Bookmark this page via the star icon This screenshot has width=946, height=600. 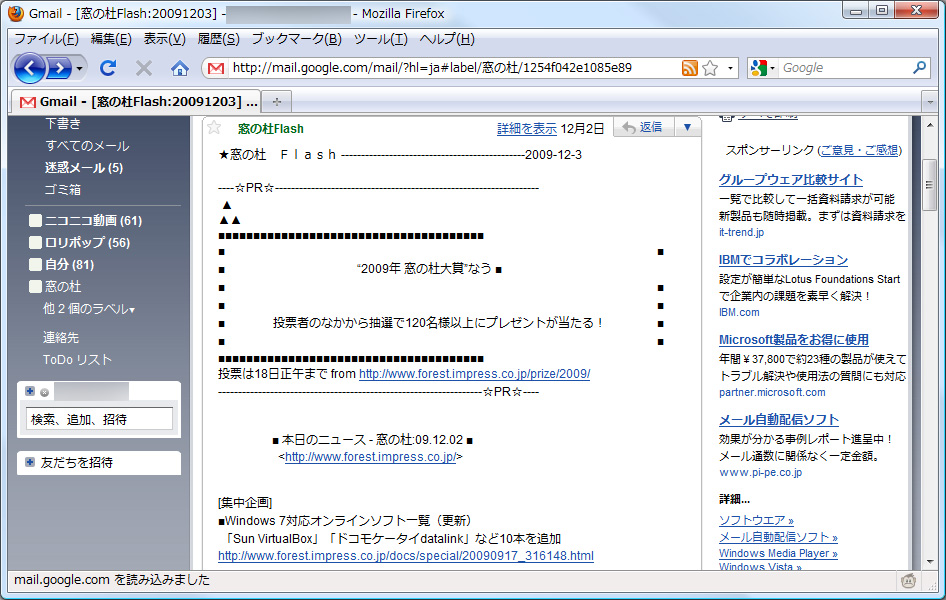(710, 68)
